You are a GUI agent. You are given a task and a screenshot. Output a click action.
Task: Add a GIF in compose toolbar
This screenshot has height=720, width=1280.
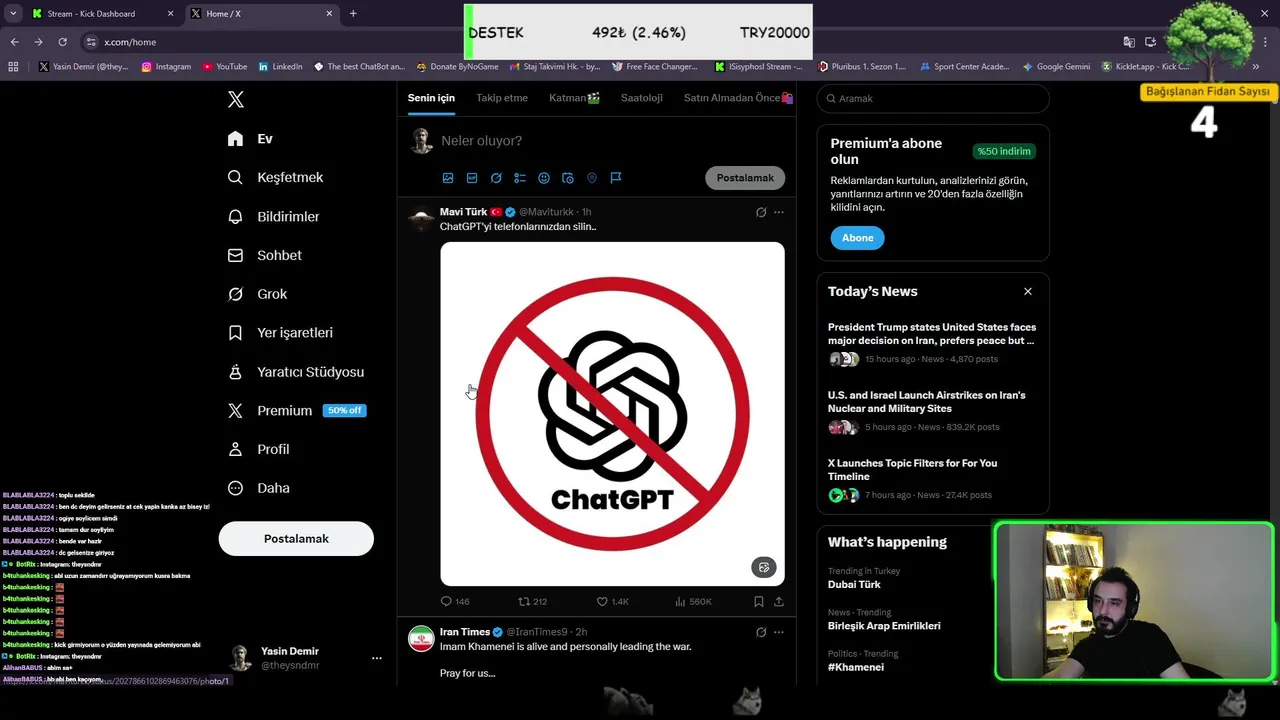472,178
